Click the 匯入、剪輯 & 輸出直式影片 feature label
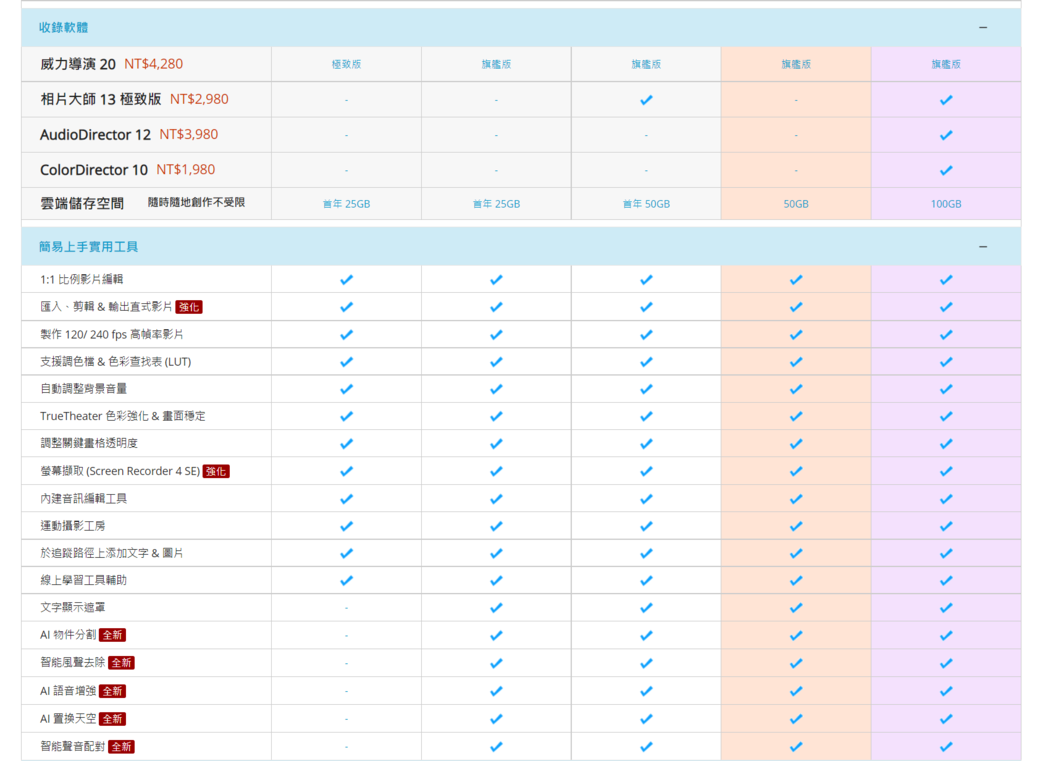 coord(106,307)
